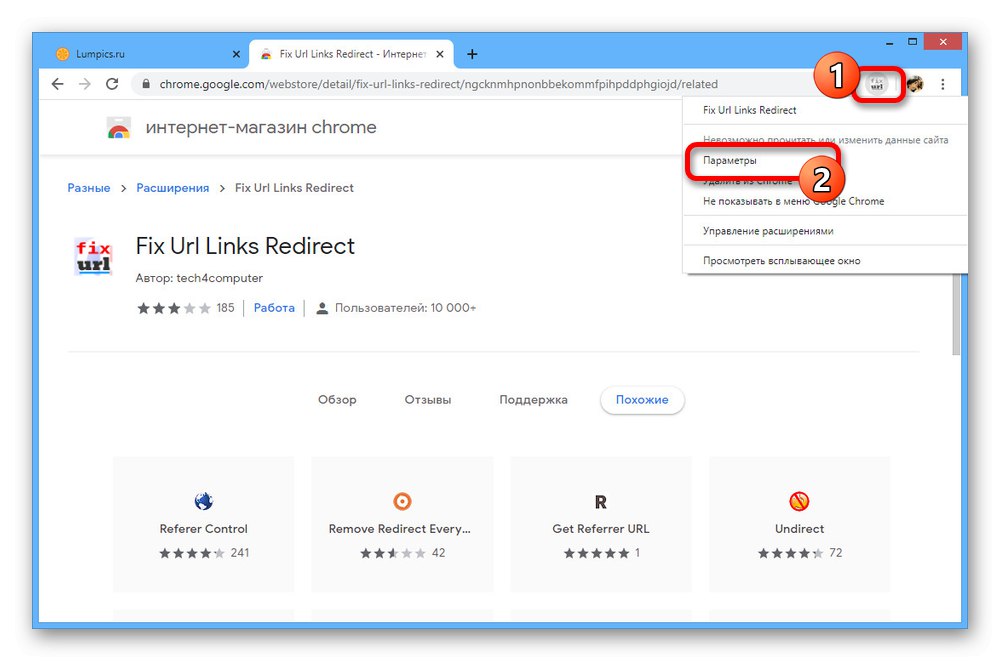Click the Remove Redirect orange circle icon
Viewport: 1000px width, 661px height.
(402, 501)
